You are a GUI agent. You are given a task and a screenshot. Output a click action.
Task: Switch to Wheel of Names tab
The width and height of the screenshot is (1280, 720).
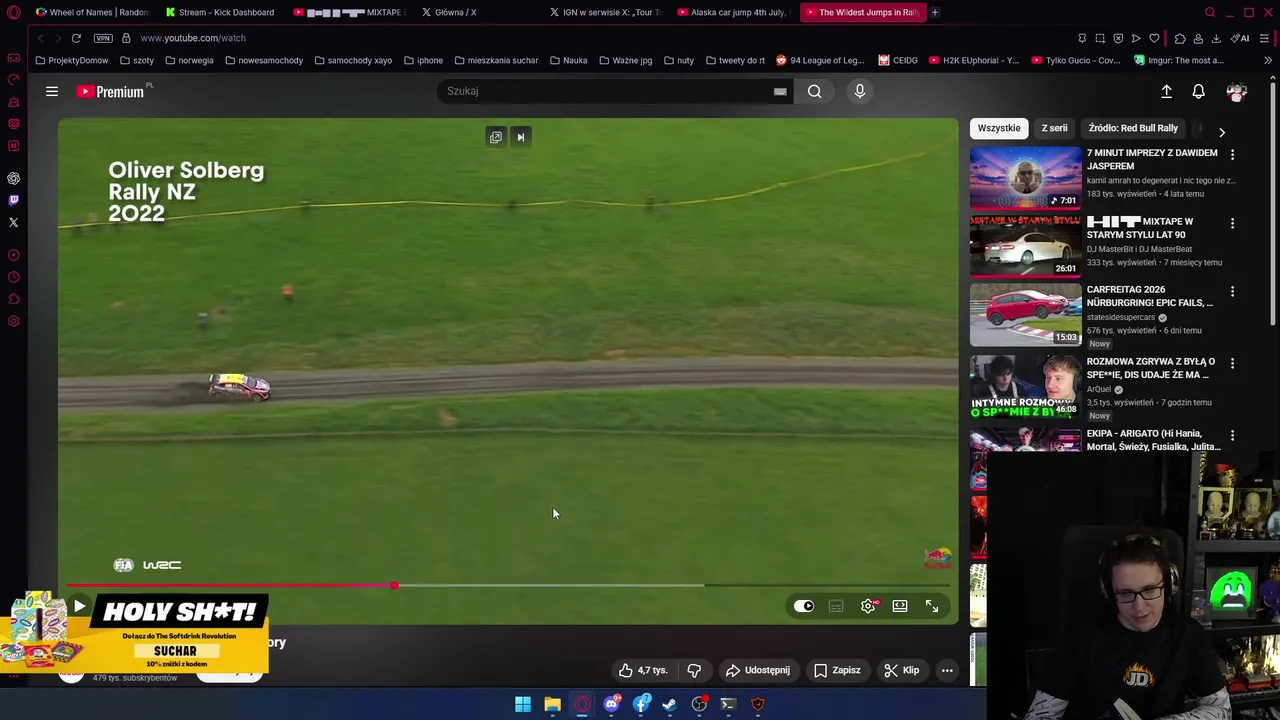pyautogui.click(x=90, y=12)
